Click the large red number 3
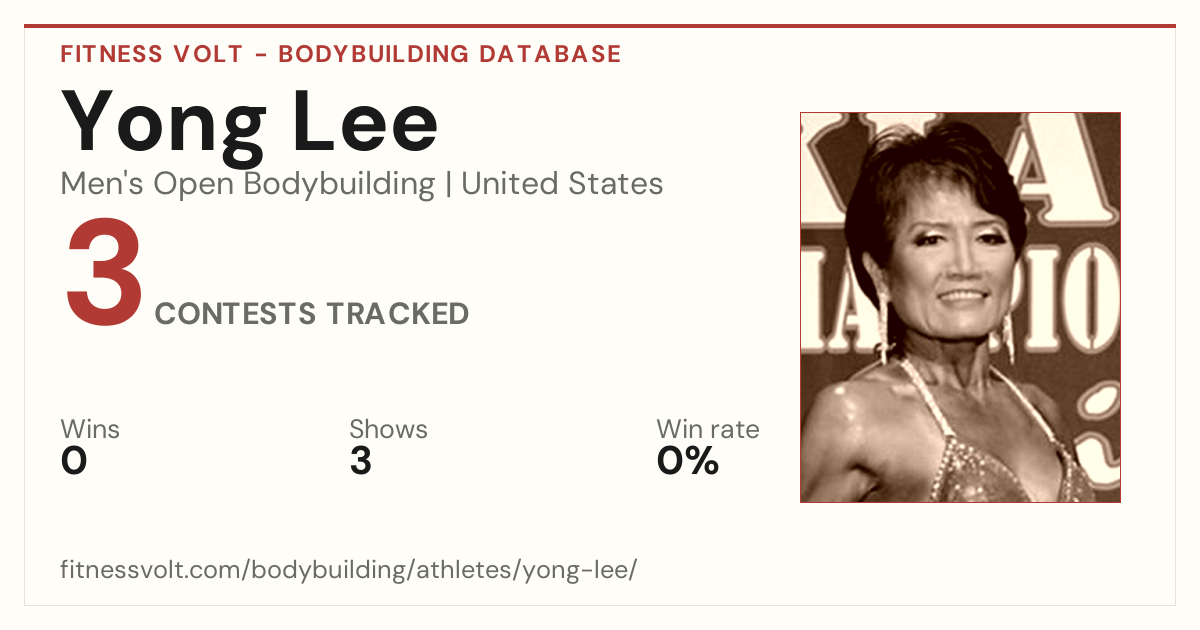The width and height of the screenshot is (1200, 630). click(104, 274)
